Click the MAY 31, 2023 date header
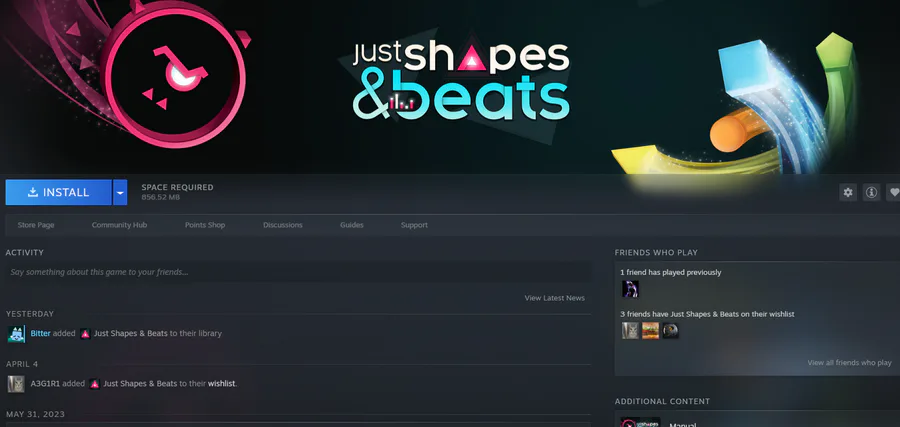 35,414
